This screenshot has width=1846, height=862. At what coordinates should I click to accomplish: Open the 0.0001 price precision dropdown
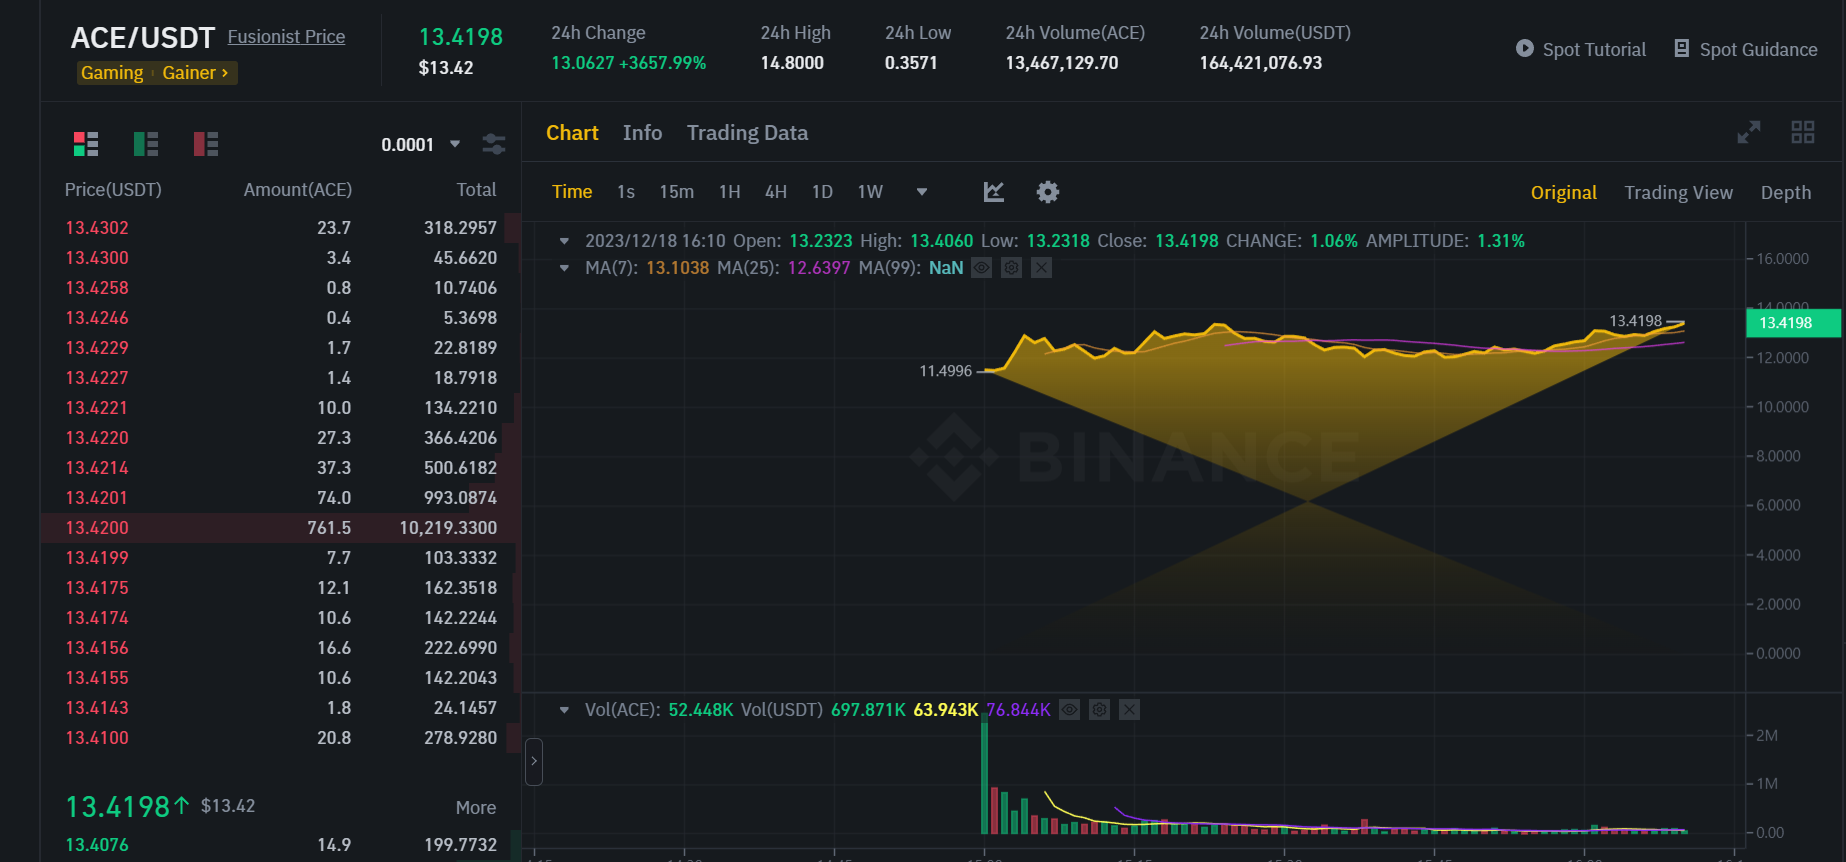[x=421, y=144]
